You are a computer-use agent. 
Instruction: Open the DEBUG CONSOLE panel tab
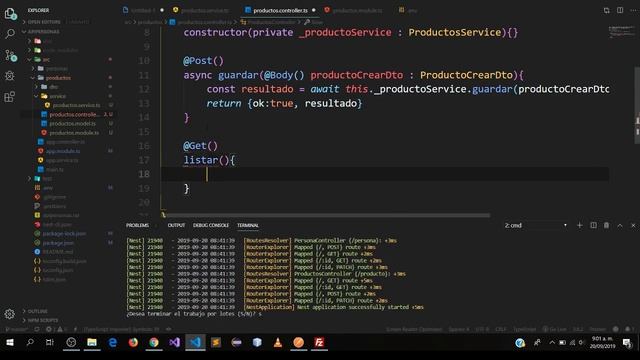point(211,225)
